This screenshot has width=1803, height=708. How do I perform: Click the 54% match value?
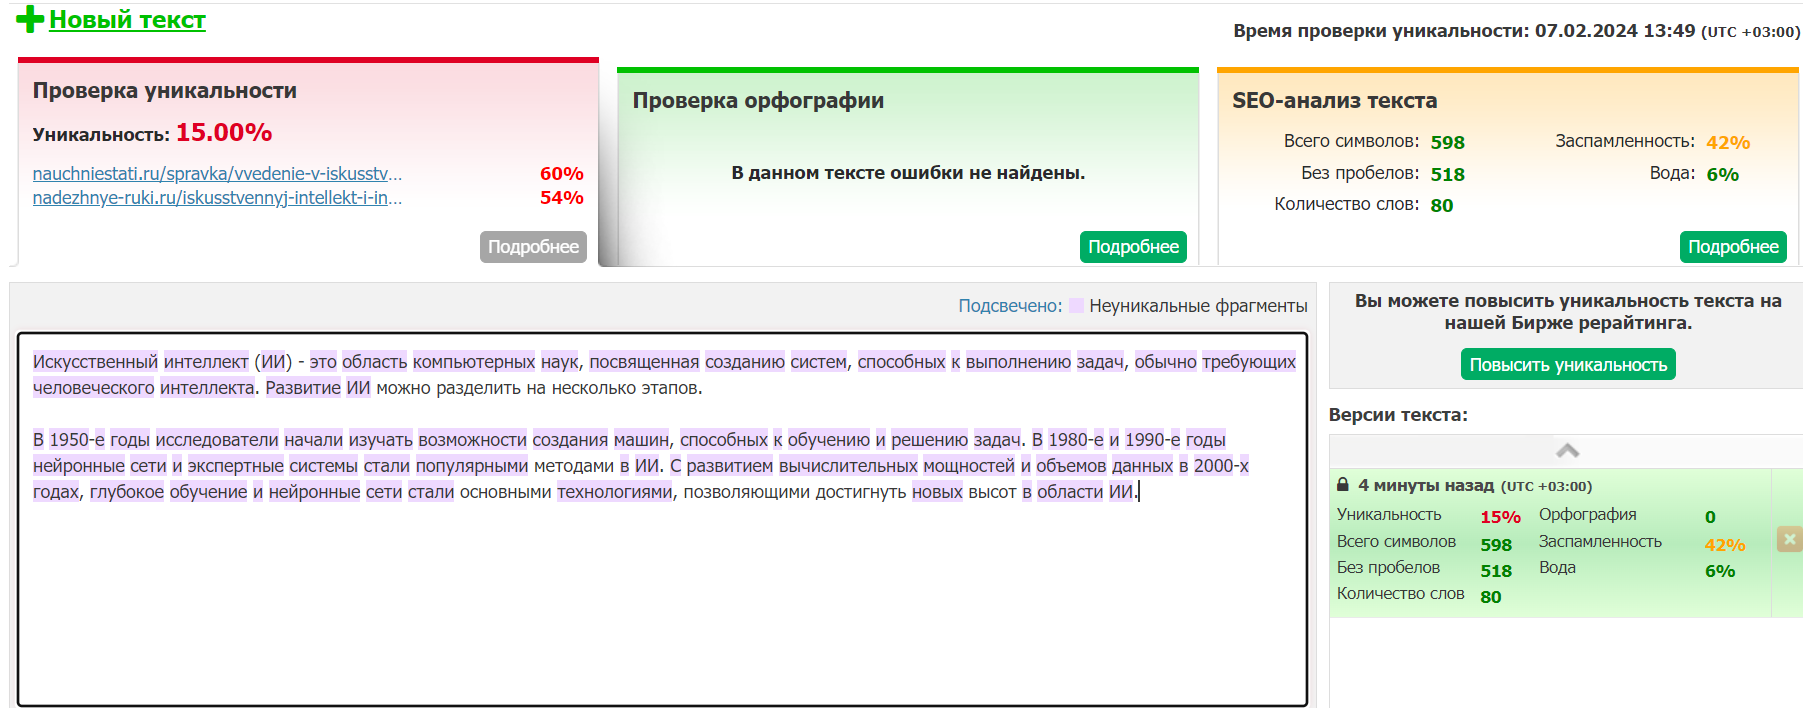[x=561, y=198]
